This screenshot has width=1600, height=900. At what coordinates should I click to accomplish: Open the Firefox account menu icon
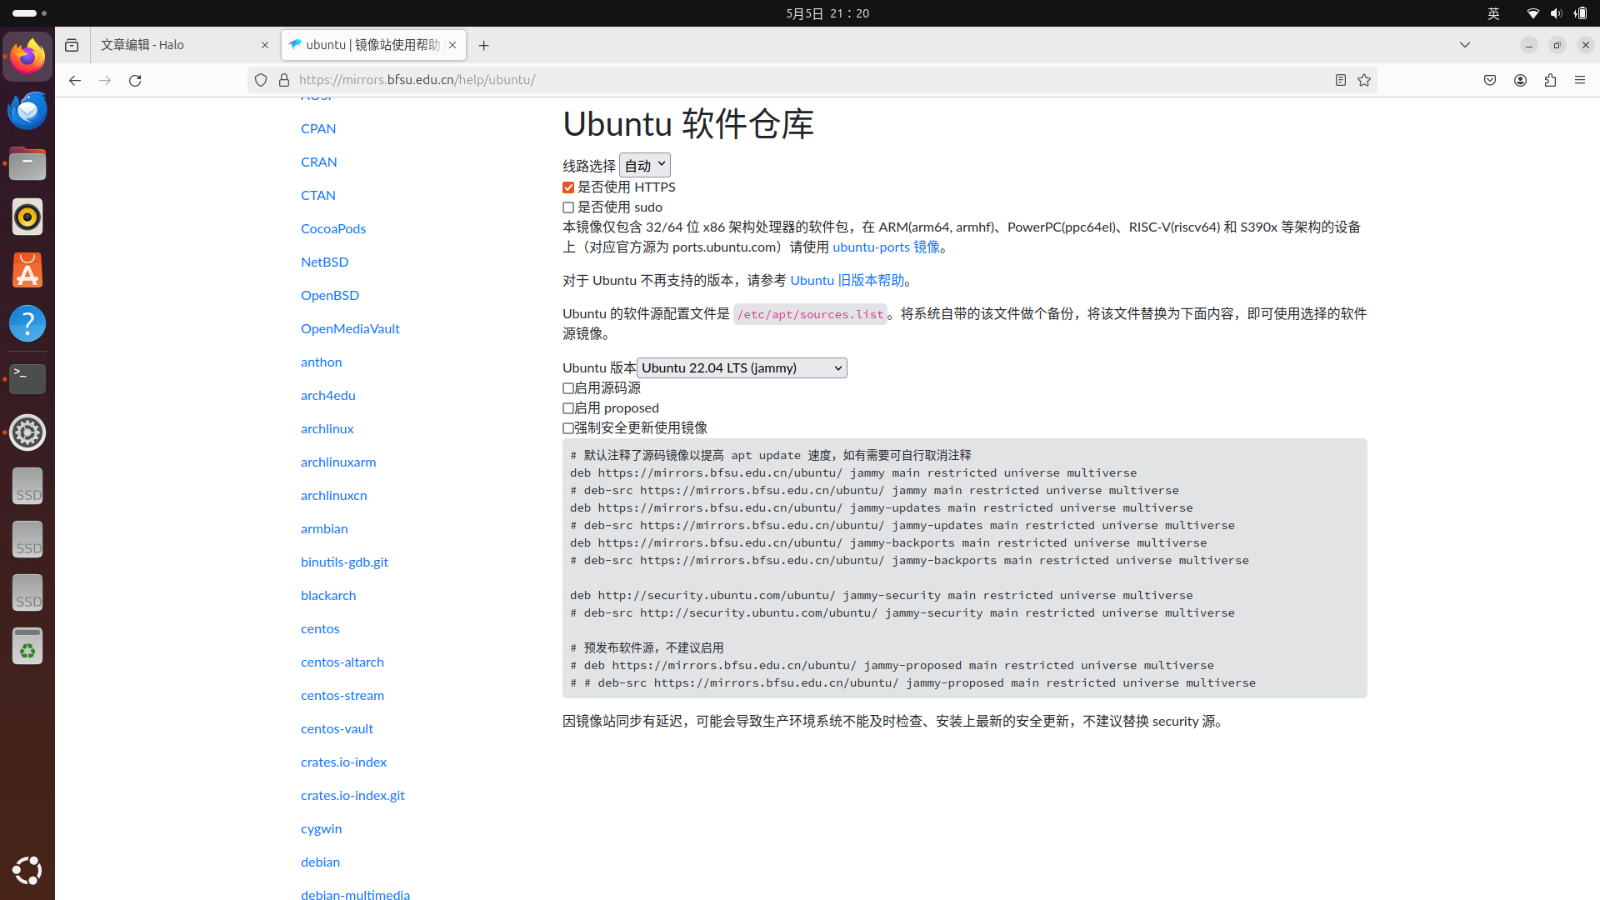click(x=1520, y=80)
